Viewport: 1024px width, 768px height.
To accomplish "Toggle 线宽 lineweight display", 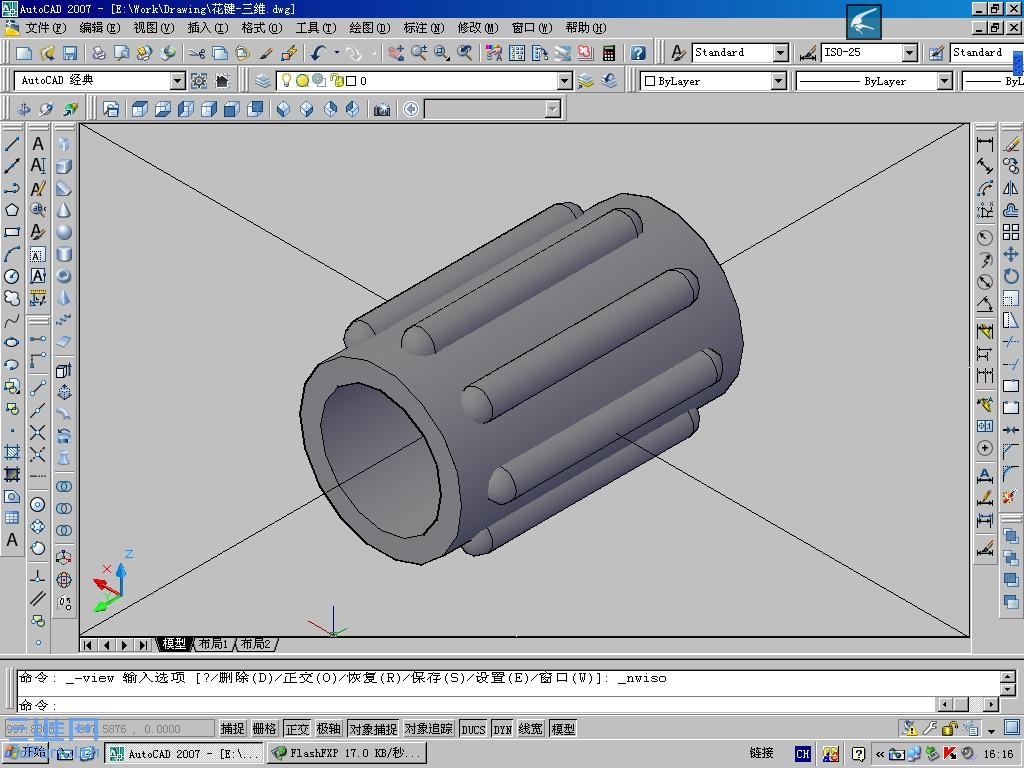I will coord(531,729).
